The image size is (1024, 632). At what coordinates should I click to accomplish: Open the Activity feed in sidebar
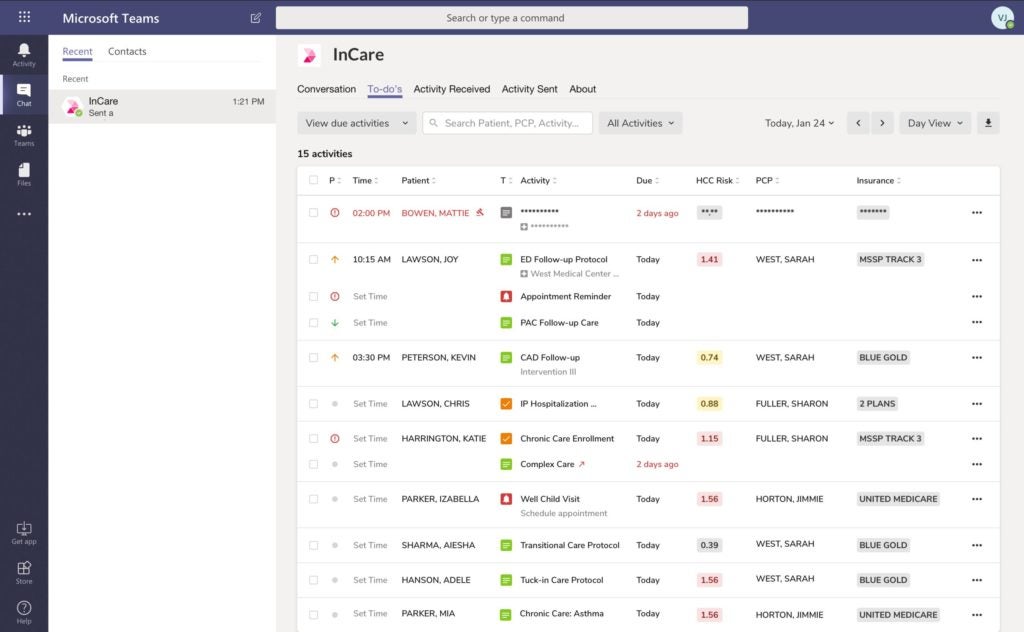tap(23, 54)
